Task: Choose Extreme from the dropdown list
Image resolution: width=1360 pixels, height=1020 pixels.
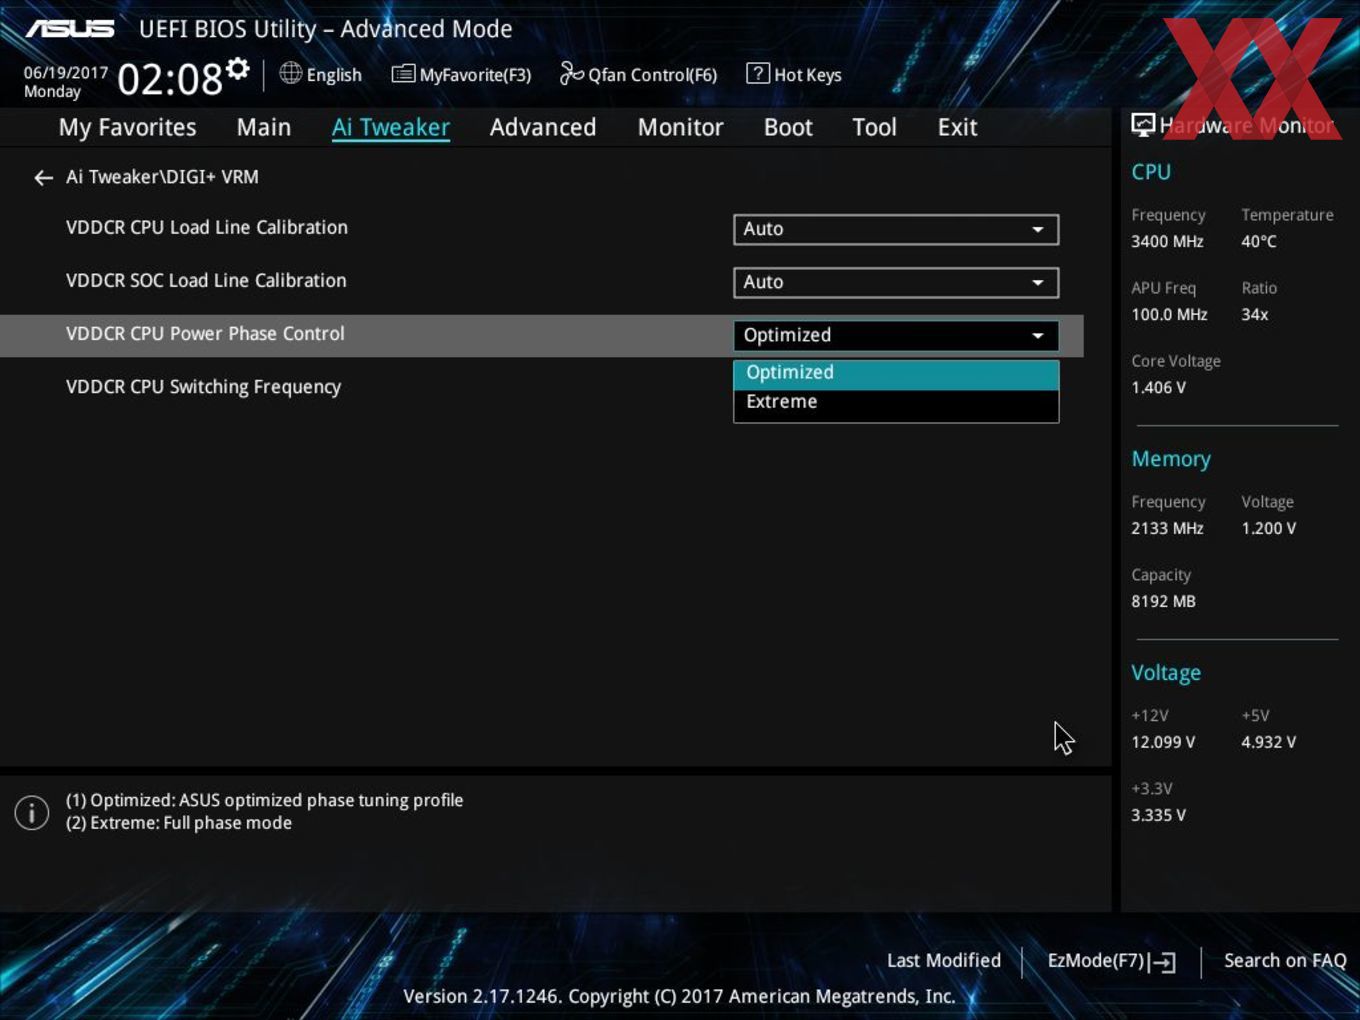Action: click(x=896, y=402)
